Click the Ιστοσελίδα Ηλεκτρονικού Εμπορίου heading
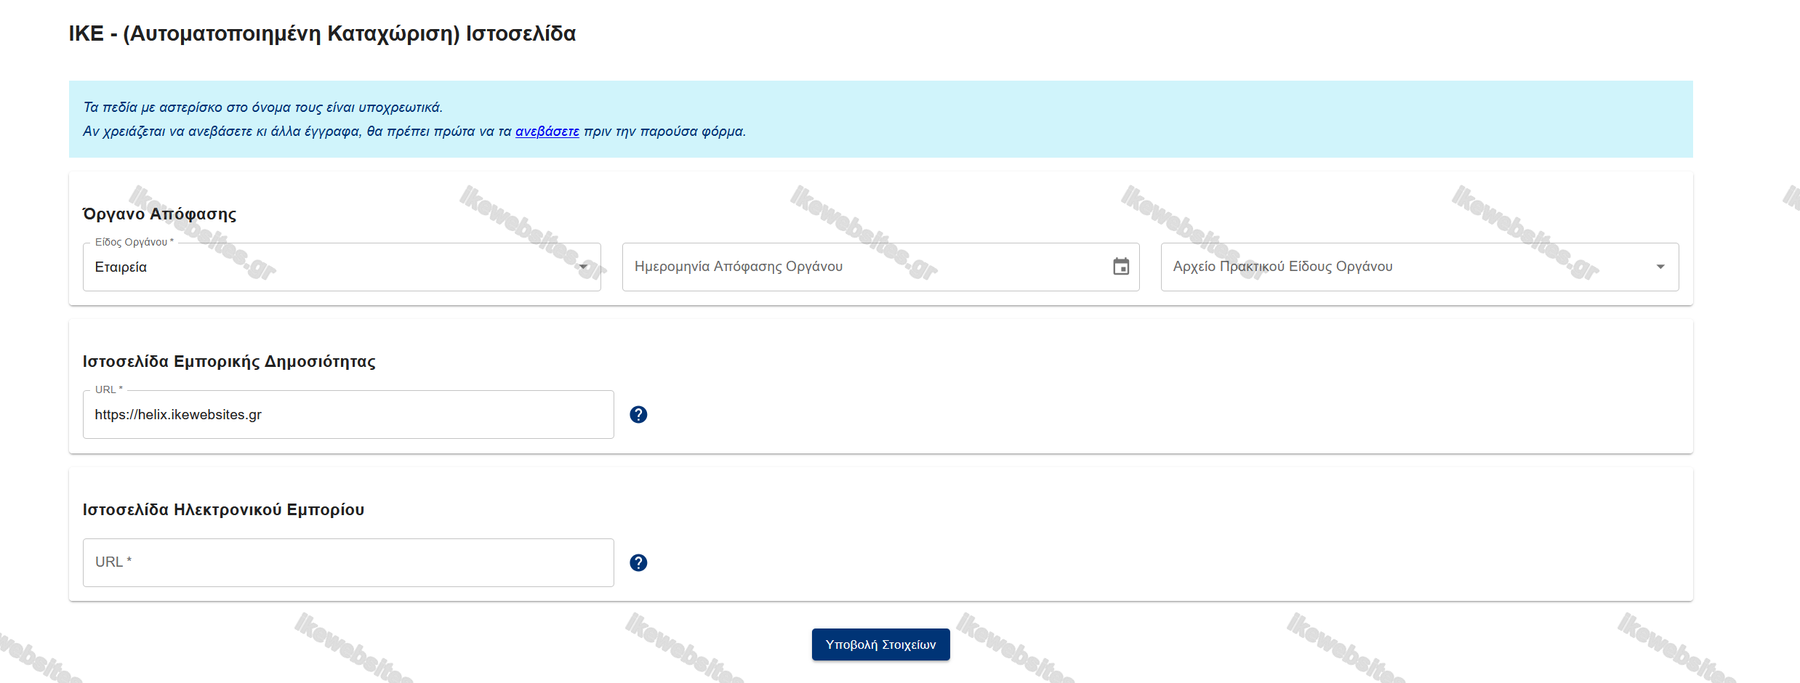Screen dimensions: 1800x683 (x=223, y=510)
